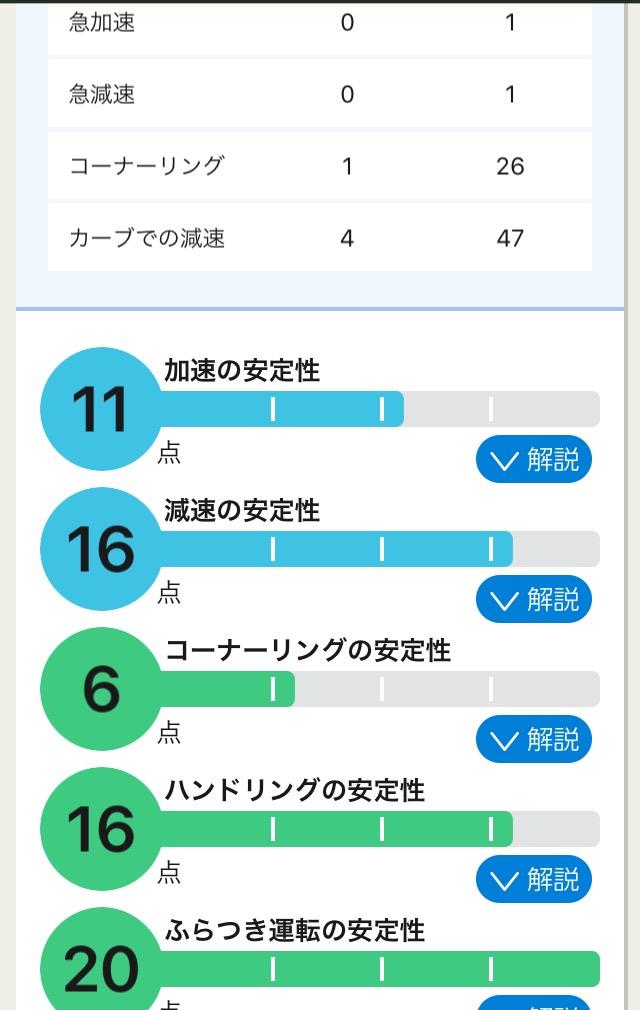Click the 加速の安定性 progress bar
This screenshot has height=1010, width=640.
pos(380,409)
